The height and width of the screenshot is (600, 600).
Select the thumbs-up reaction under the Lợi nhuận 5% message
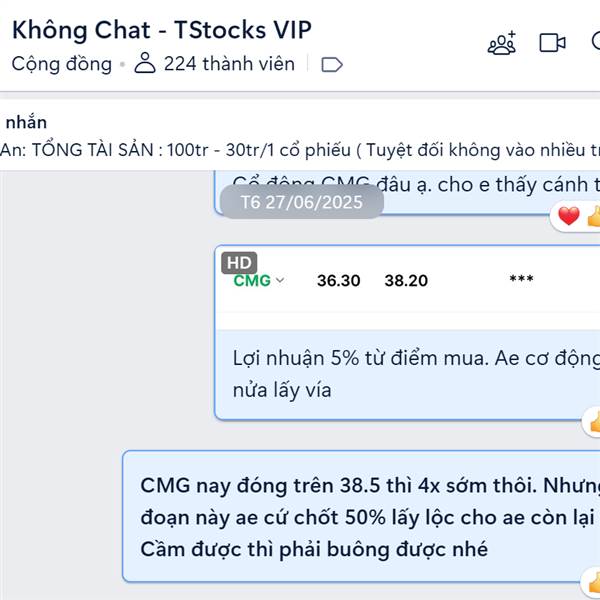[x=594, y=423]
